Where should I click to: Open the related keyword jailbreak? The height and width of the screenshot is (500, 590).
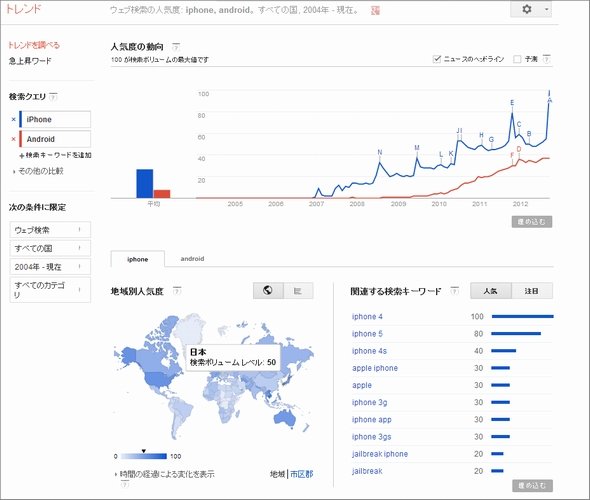[x=367, y=471]
